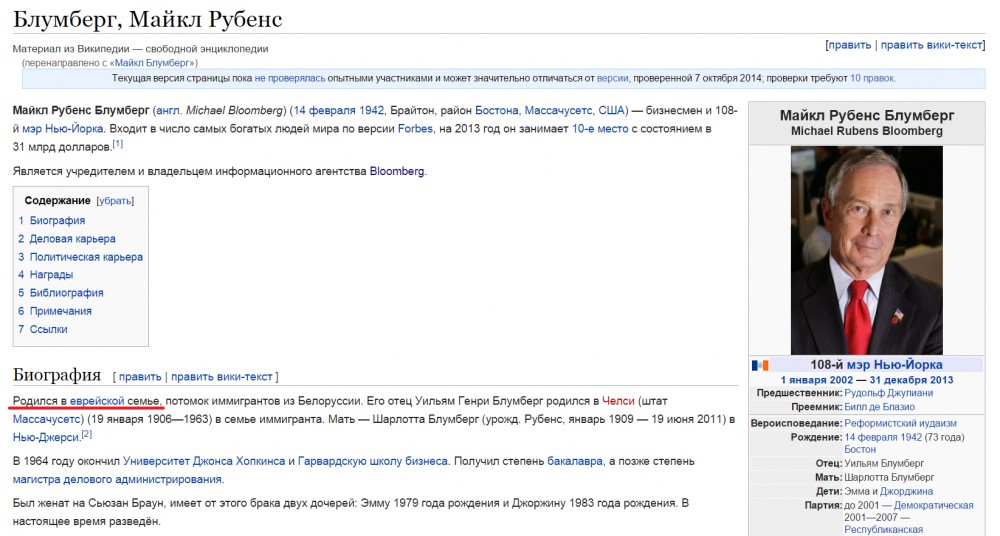
Task: Click the New York flag icon in infobox
Action: pyautogui.click(x=760, y=365)
